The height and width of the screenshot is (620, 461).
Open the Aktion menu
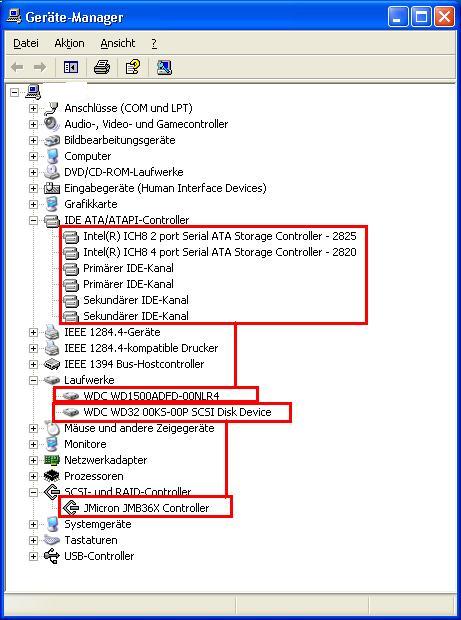[x=69, y=43]
